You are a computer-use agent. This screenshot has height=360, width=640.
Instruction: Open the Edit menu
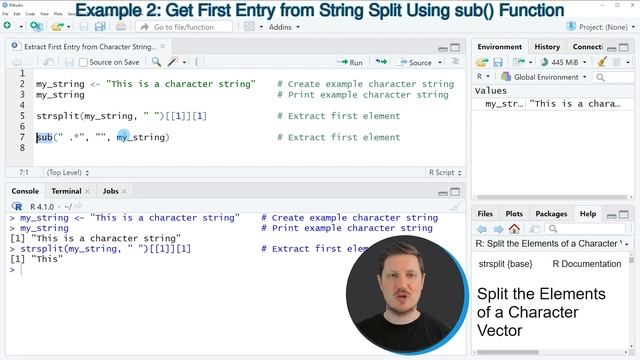point(17,14)
